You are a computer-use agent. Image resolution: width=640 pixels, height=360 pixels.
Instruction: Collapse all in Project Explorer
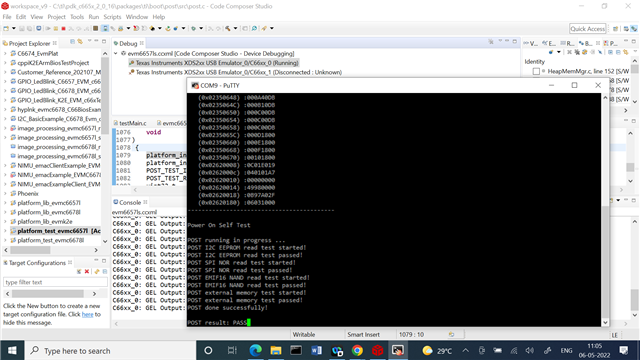[x=72, y=42]
